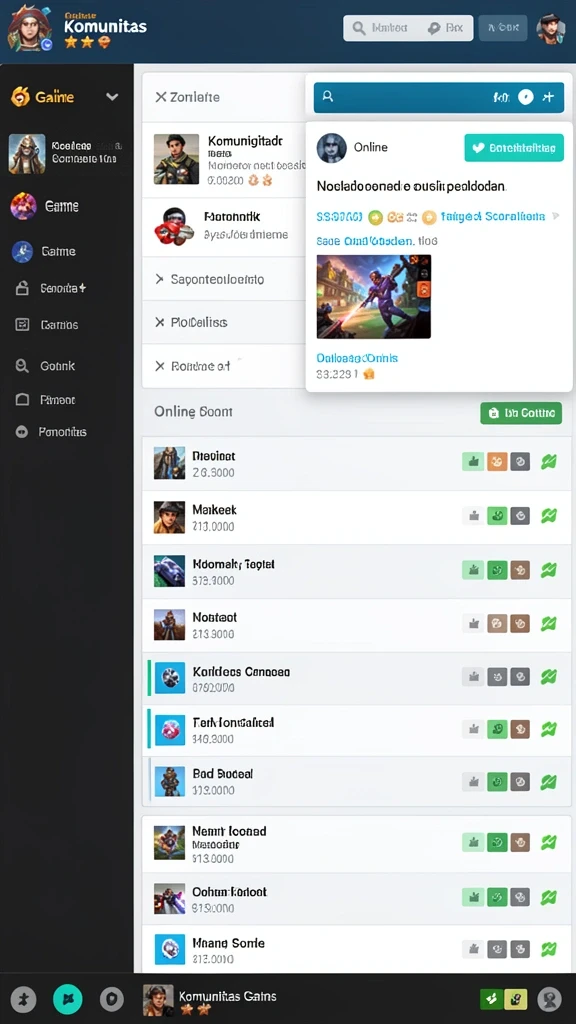Open the gray profile icon at bottom right

549,999
